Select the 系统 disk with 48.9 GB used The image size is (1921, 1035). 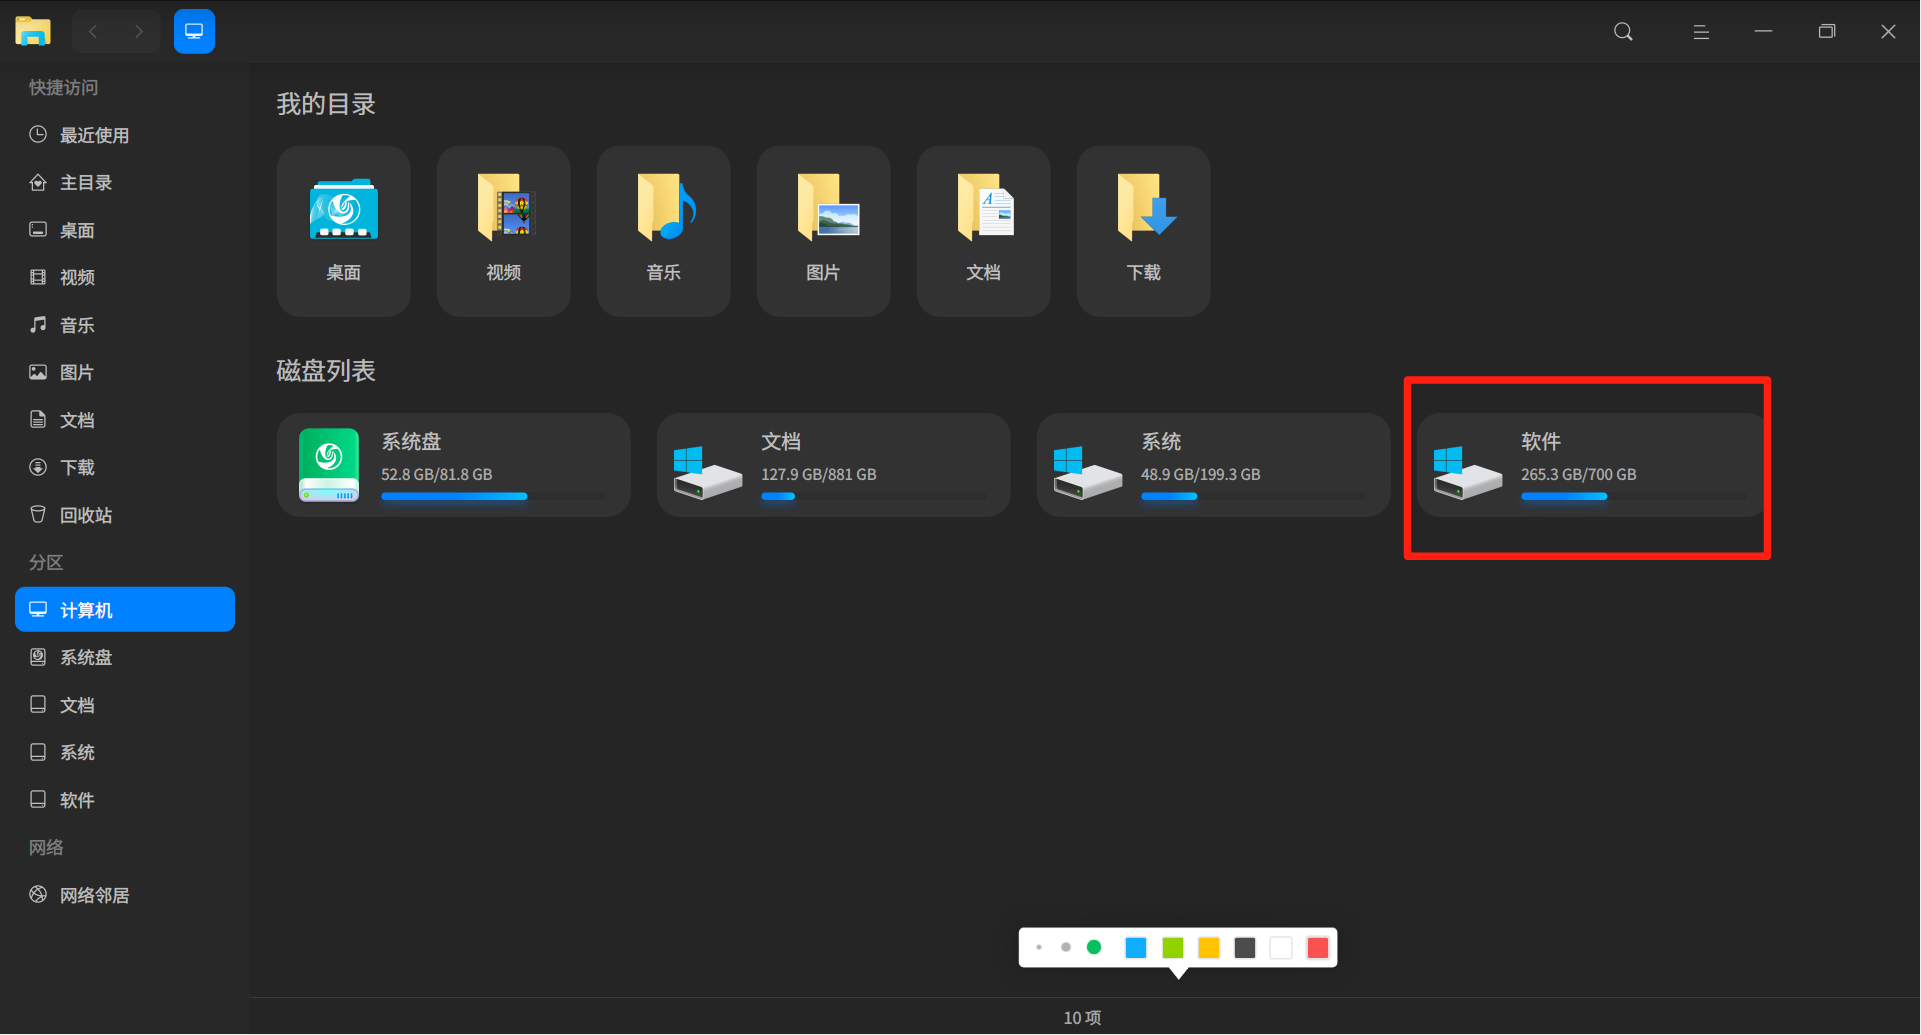click(1214, 465)
